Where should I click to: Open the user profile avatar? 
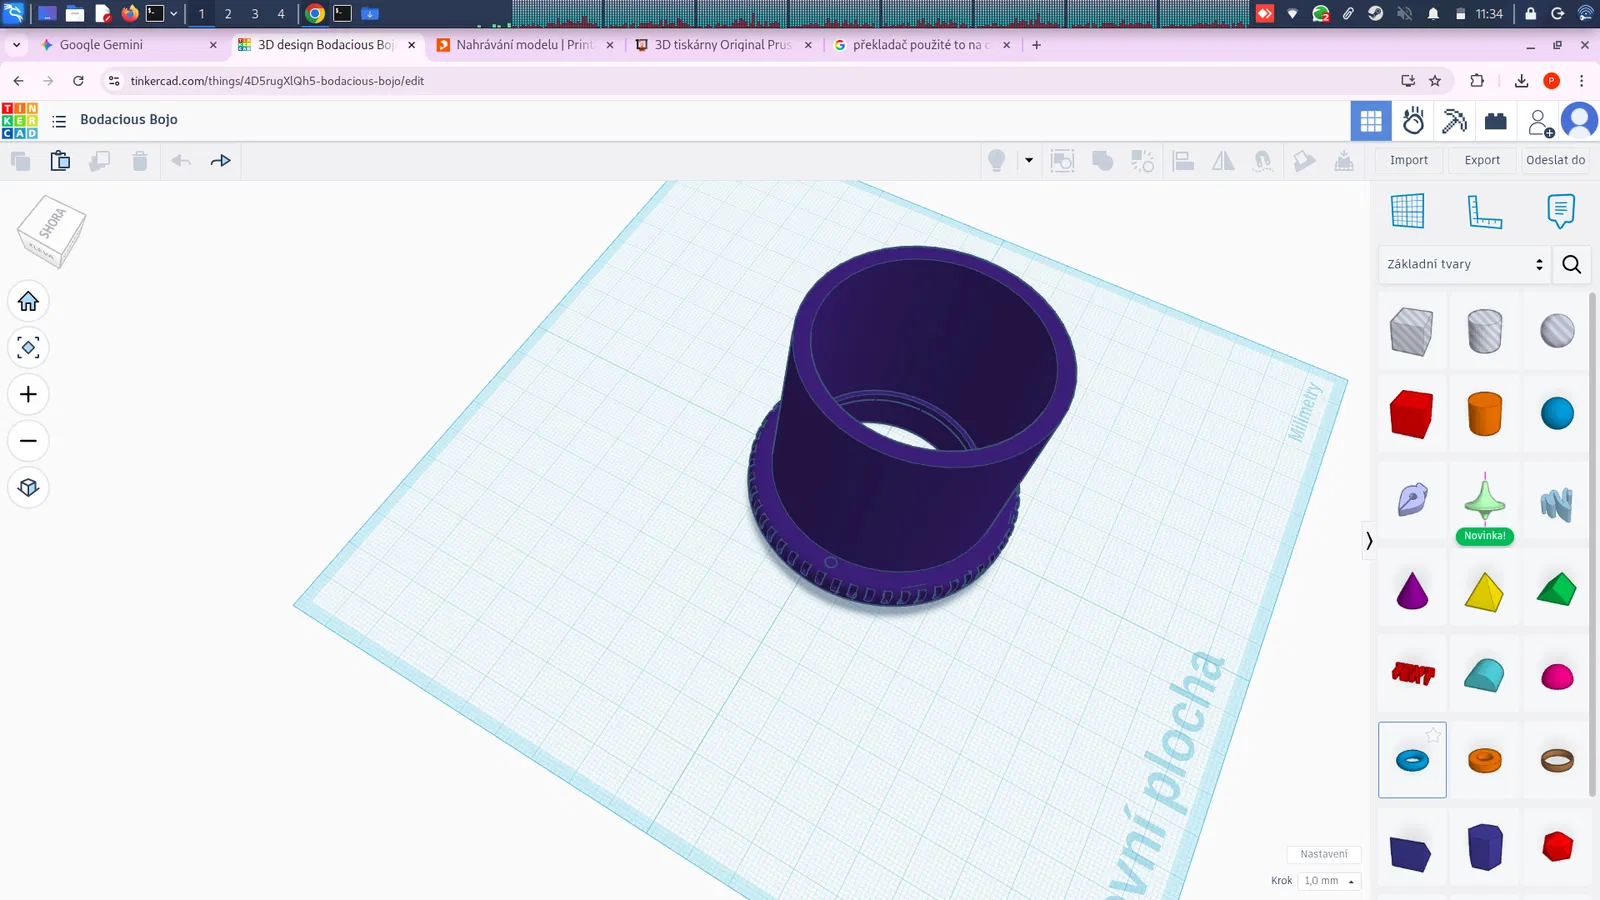(x=1580, y=121)
